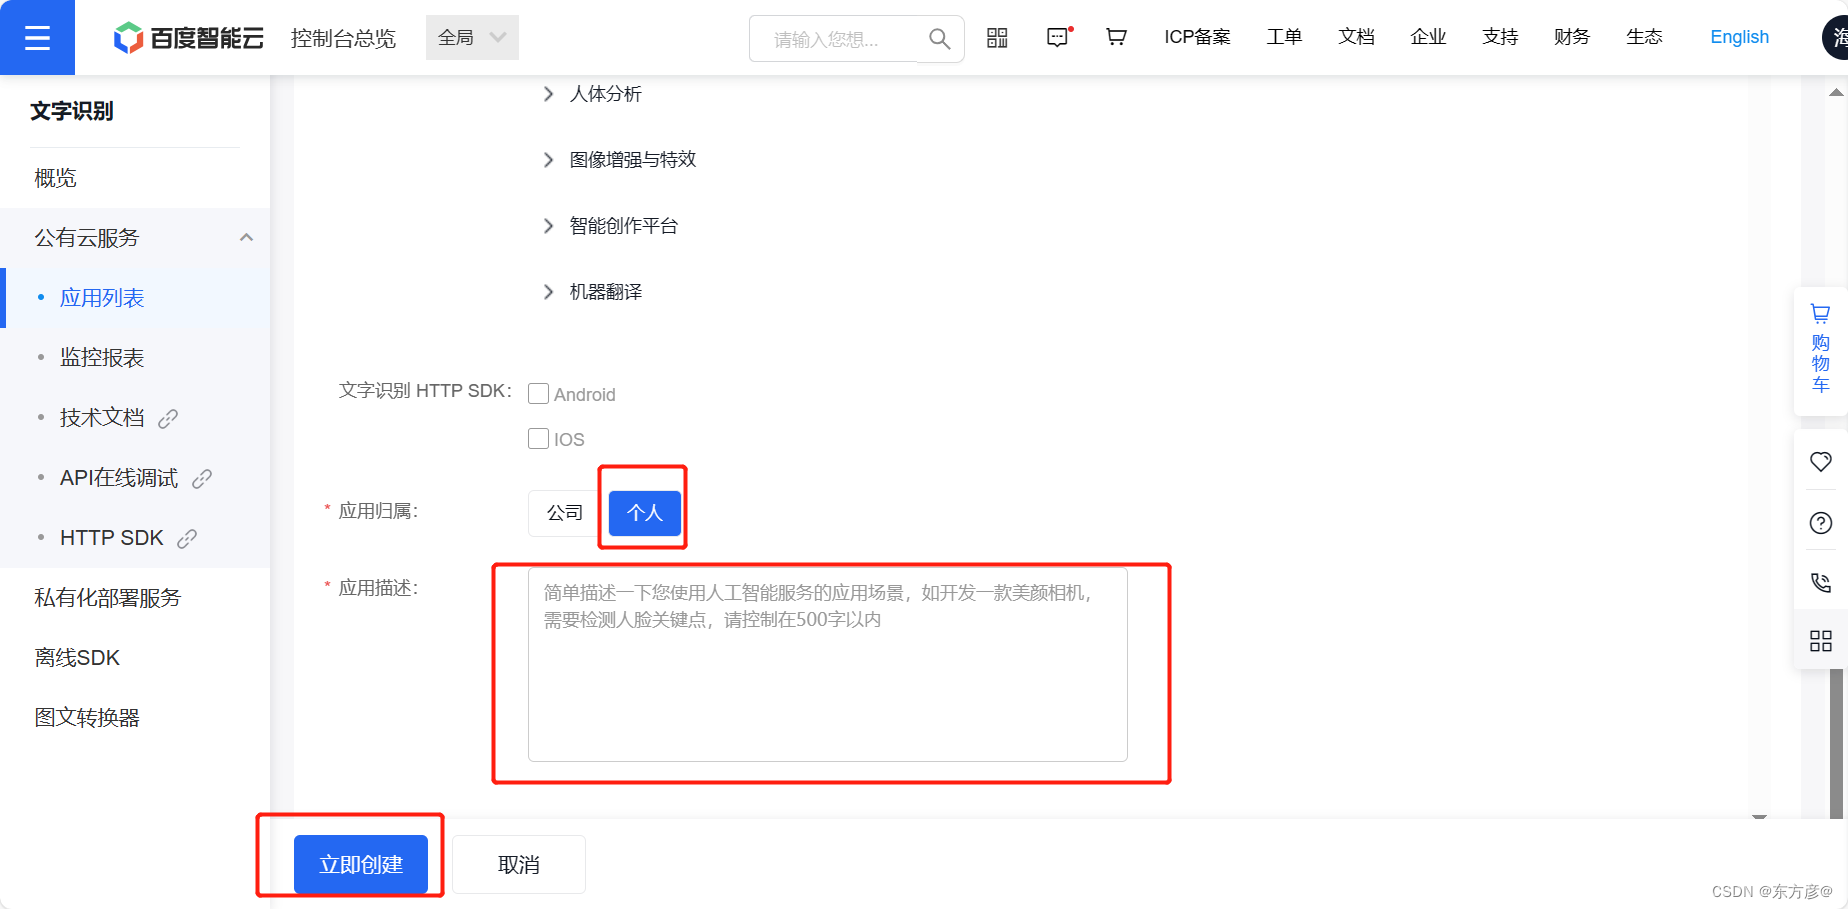Switch to 监控报表 in the sidebar
Screen dimensions: 1848x909
101,357
